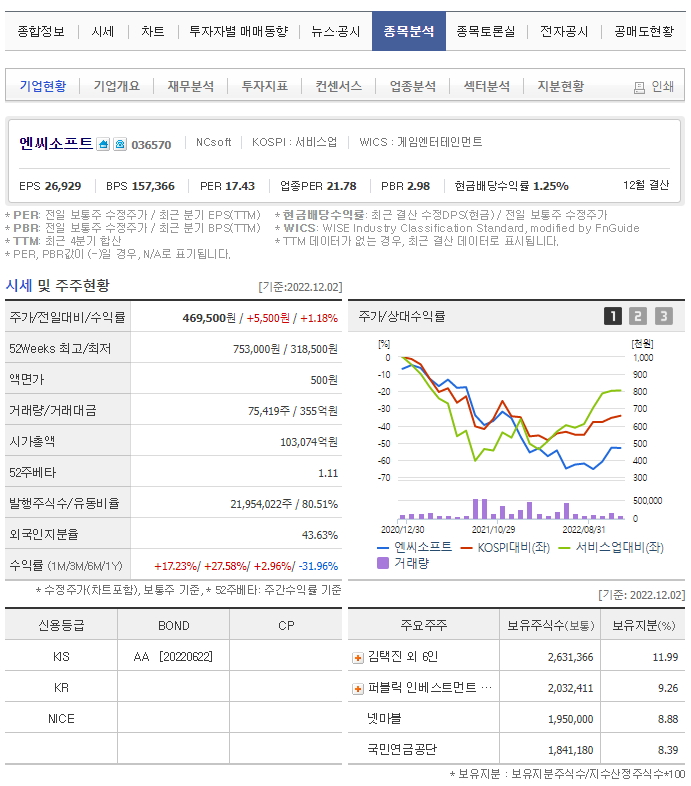Switch chart to view 2
Screen dimensions: 691x786
click(638, 316)
